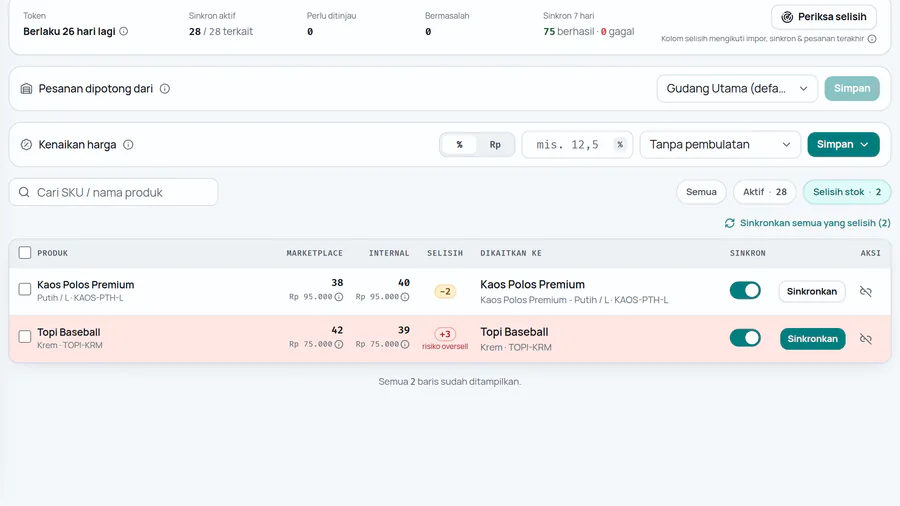Focus the Cari SKU / nama produk search field
900x506 pixels.
(x=114, y=192)
